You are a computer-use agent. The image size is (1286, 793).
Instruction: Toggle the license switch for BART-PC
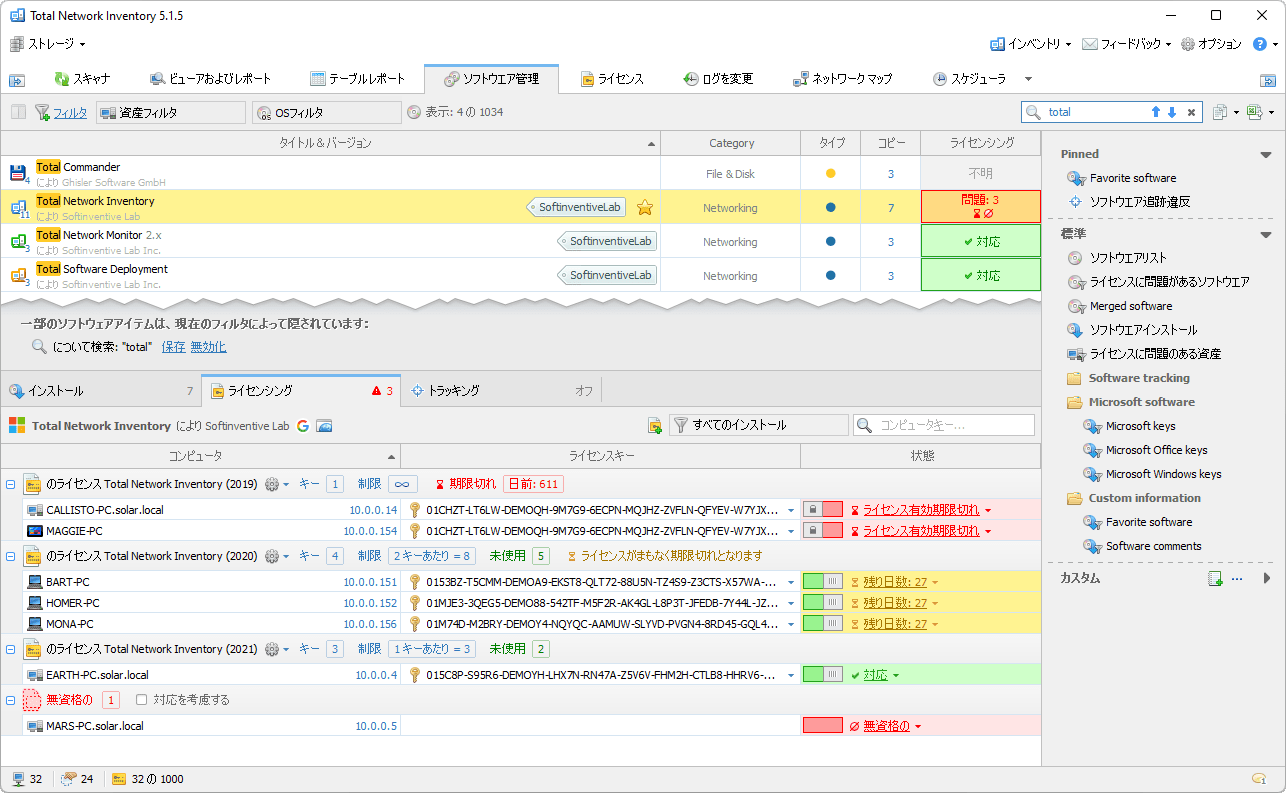pos(823,582)
